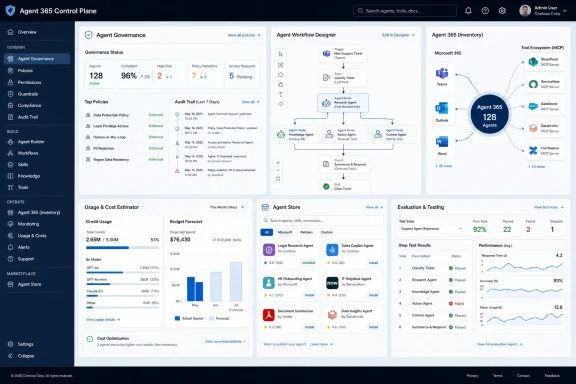Select the SharePoint MCP Server icon

[533, 62]
